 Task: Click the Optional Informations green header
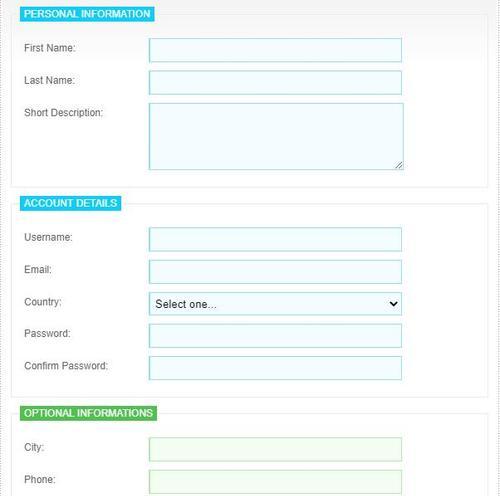pyautogui.click(x=88, y=413)
